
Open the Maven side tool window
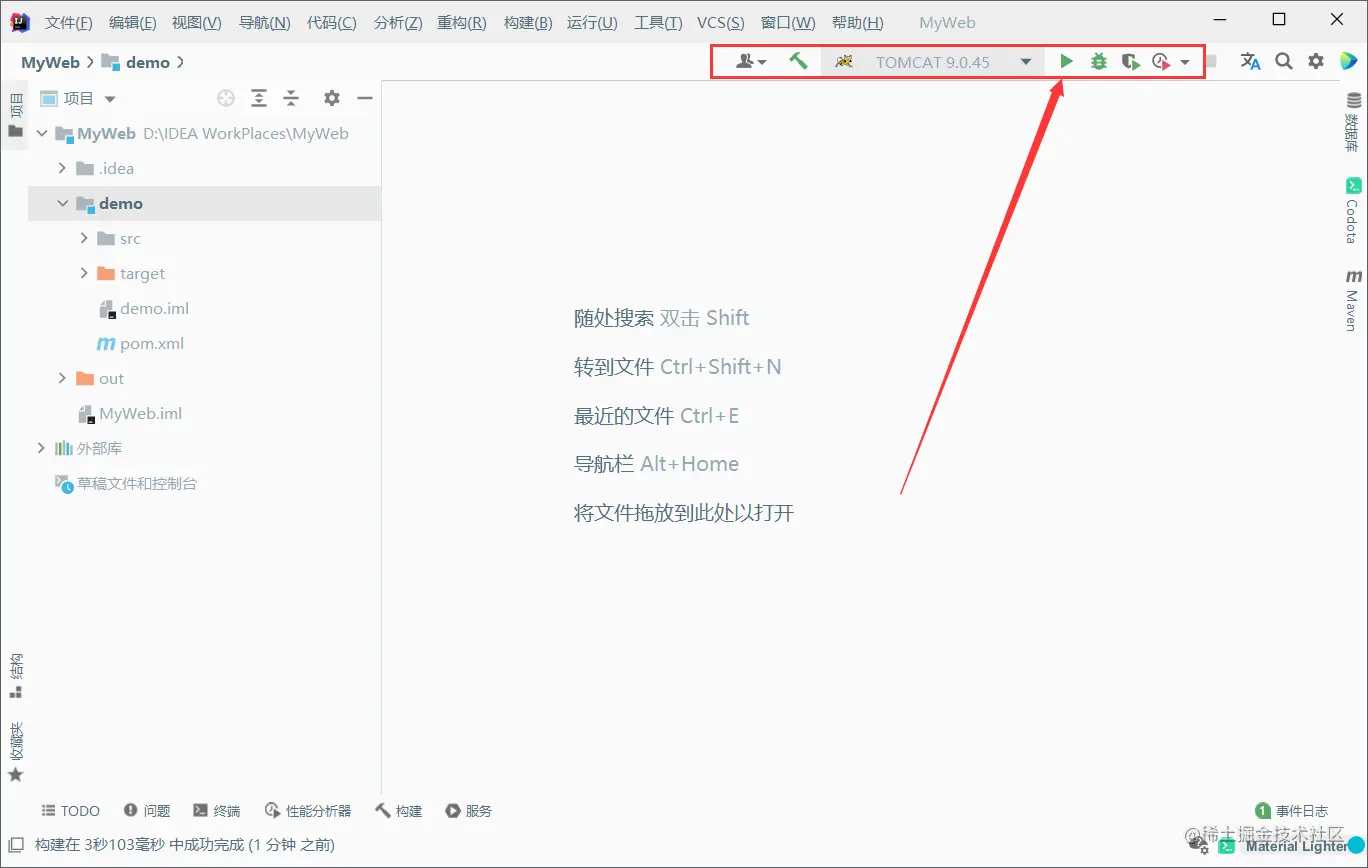[1353, 300]
